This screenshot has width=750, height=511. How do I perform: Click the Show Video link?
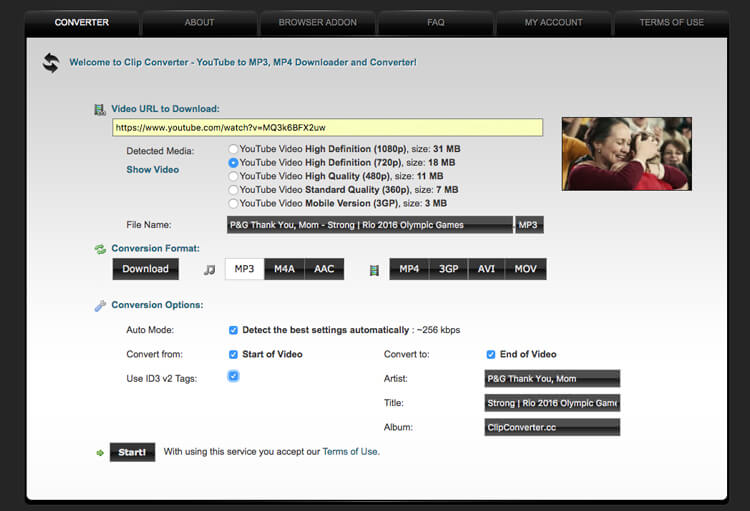point(153,170)
